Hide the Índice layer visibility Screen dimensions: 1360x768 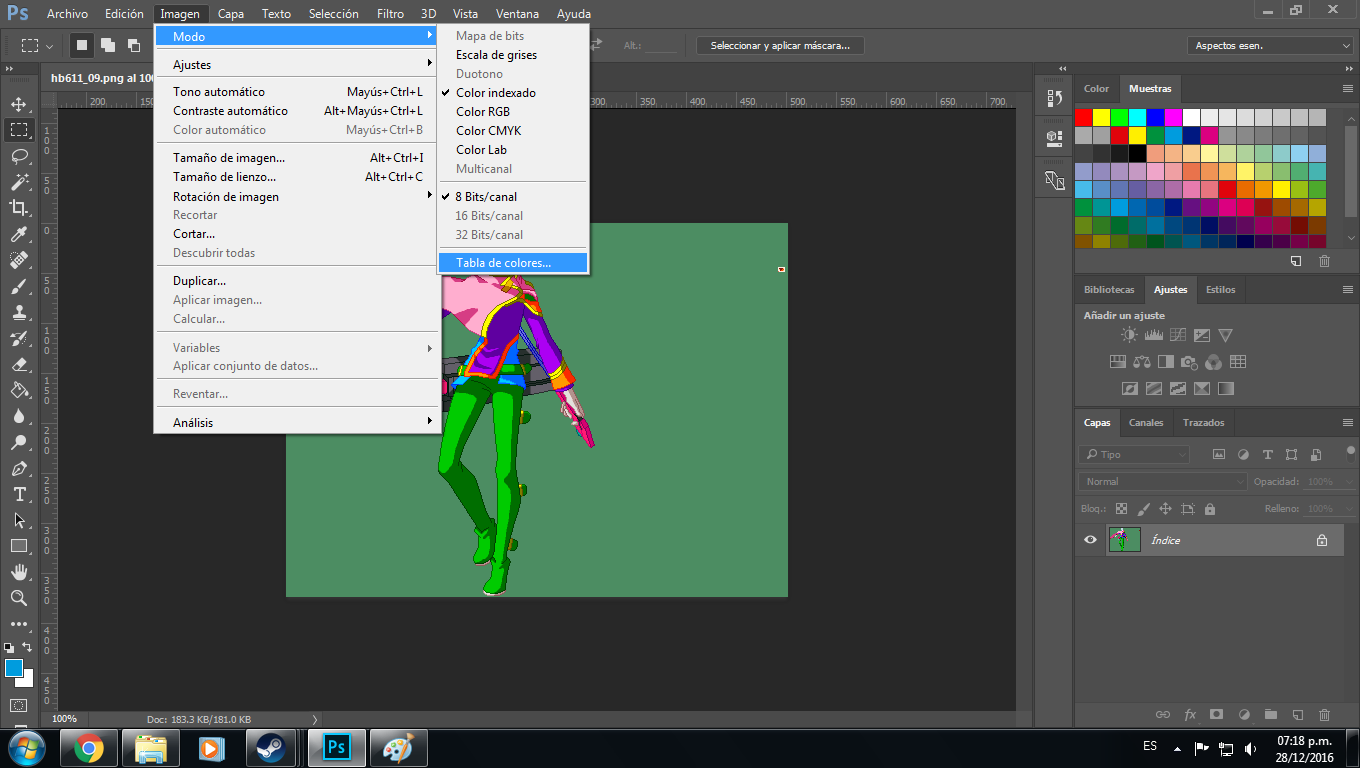coord(1090,540)
